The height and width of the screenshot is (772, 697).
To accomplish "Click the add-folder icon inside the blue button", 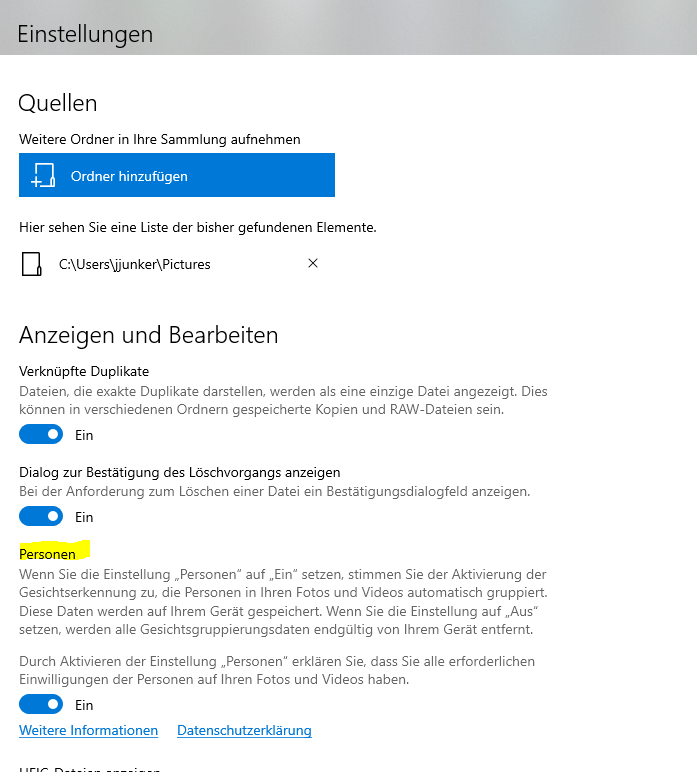I will (x=43, y=175).
